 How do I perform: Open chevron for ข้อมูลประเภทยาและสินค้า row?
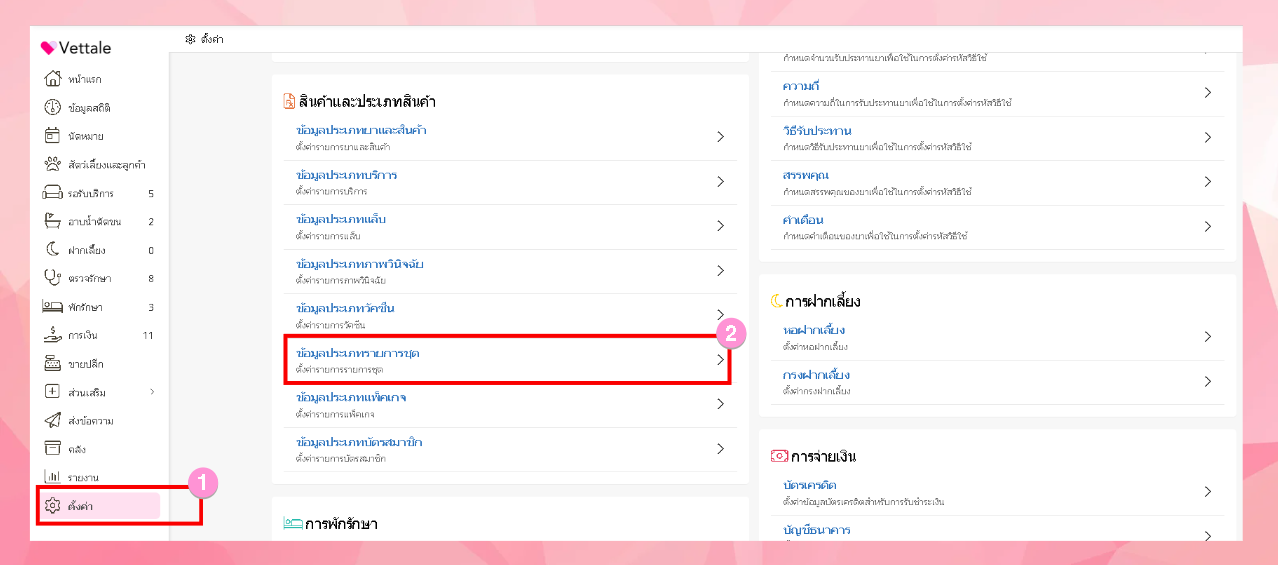click(720, 137)
